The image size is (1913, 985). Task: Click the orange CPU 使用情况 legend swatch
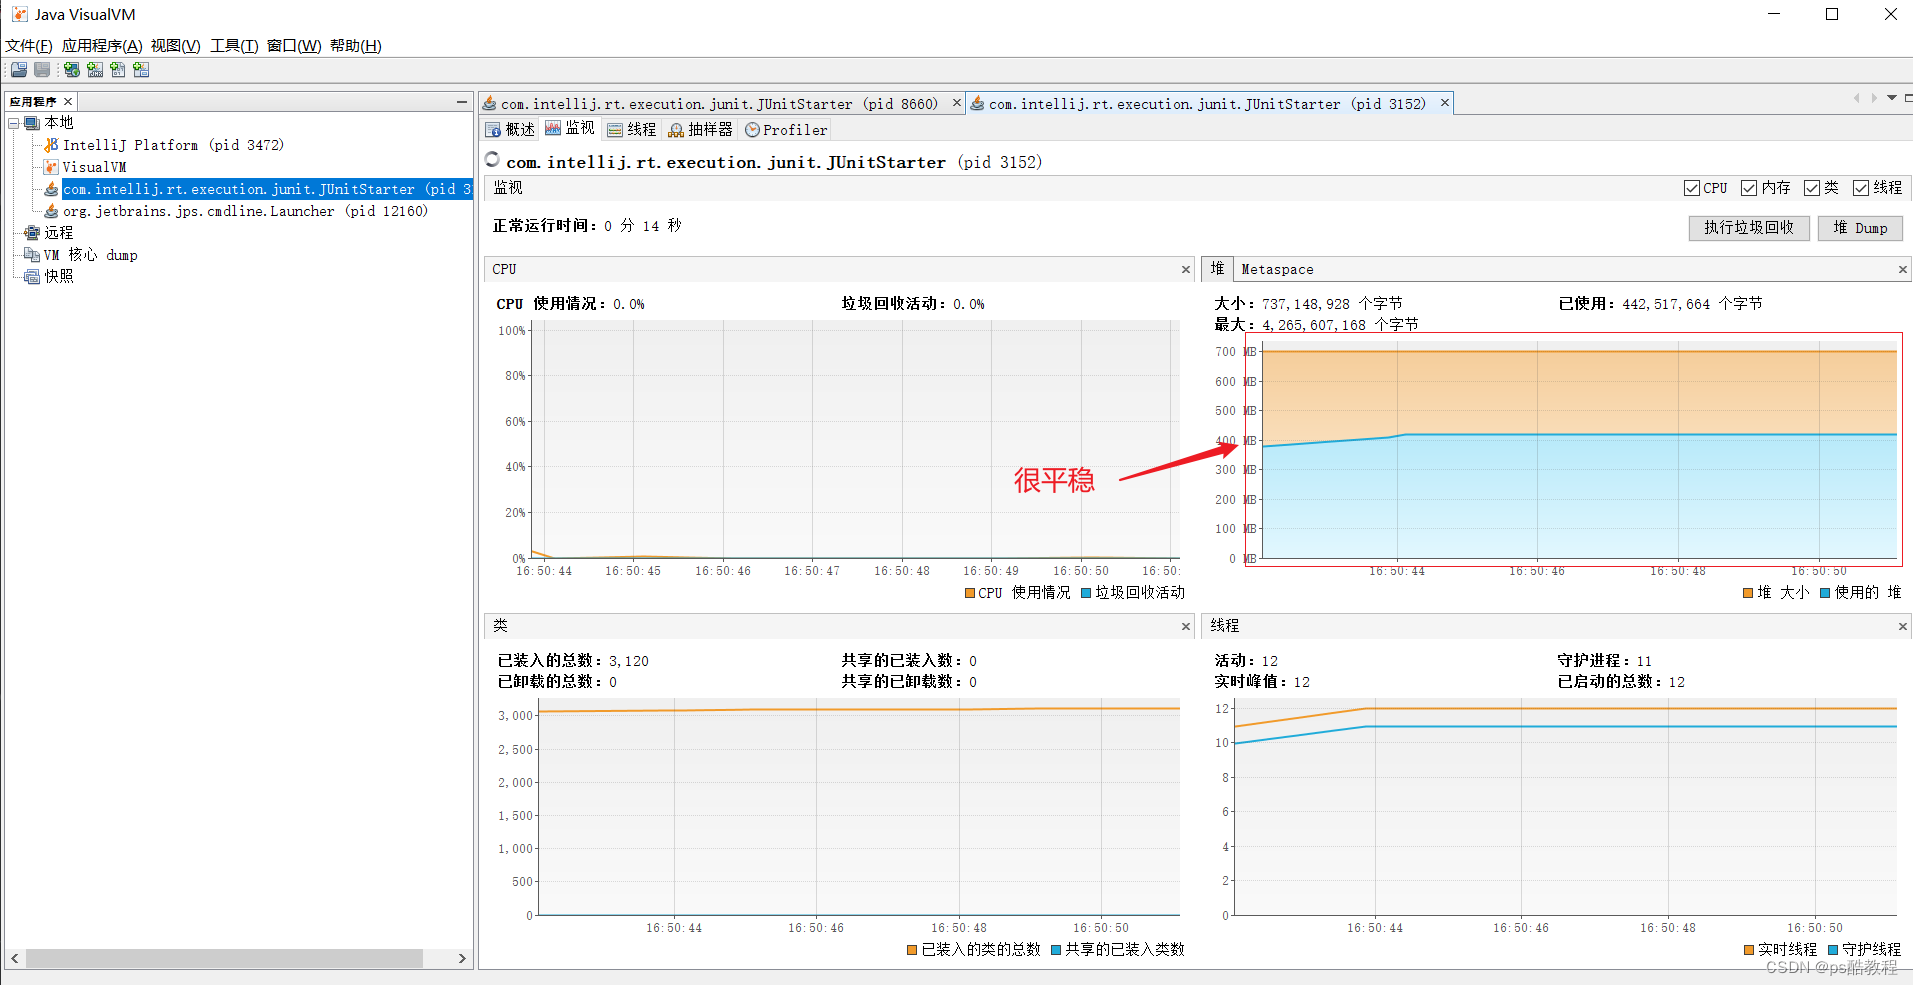(x=970, y=593)
